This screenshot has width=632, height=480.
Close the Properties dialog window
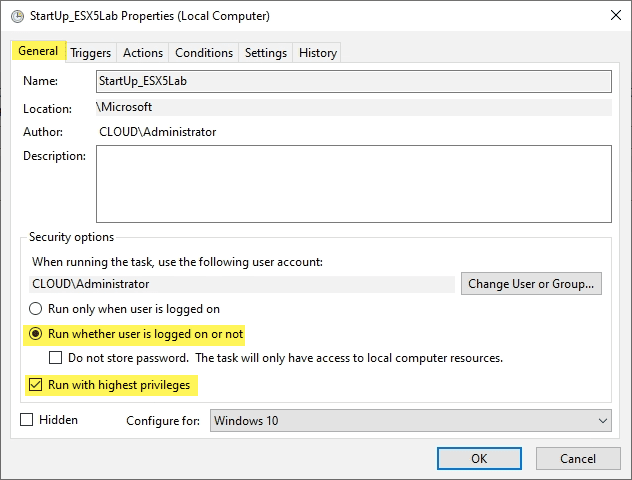608,16
